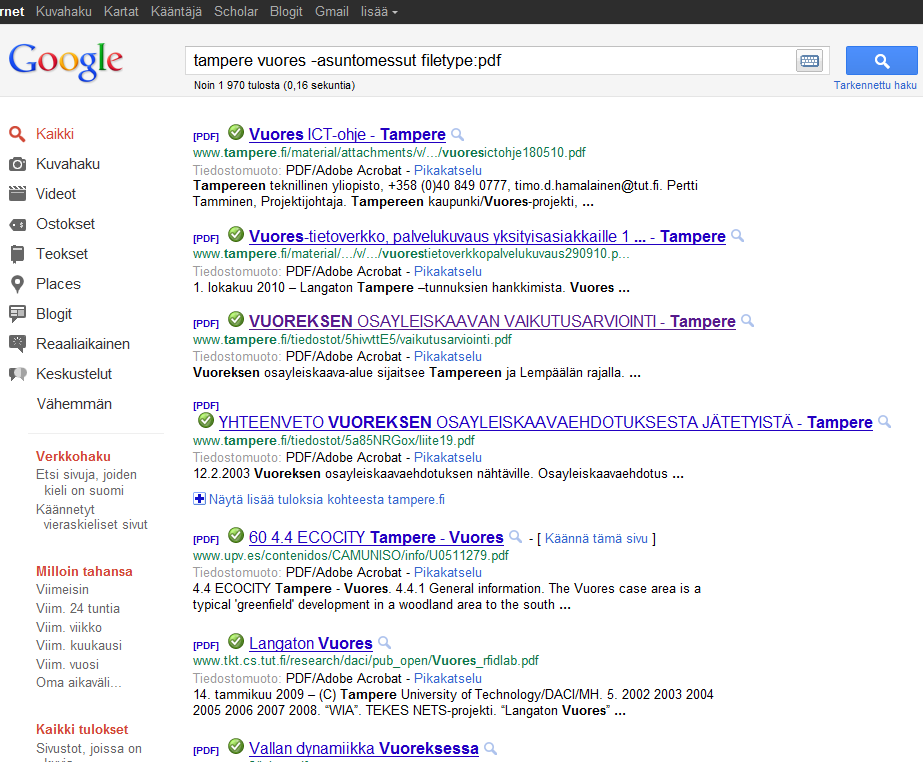
Task: Click the Keskustelut label in left sidebar
Action: pyautogui.click(x=74, y=374)
